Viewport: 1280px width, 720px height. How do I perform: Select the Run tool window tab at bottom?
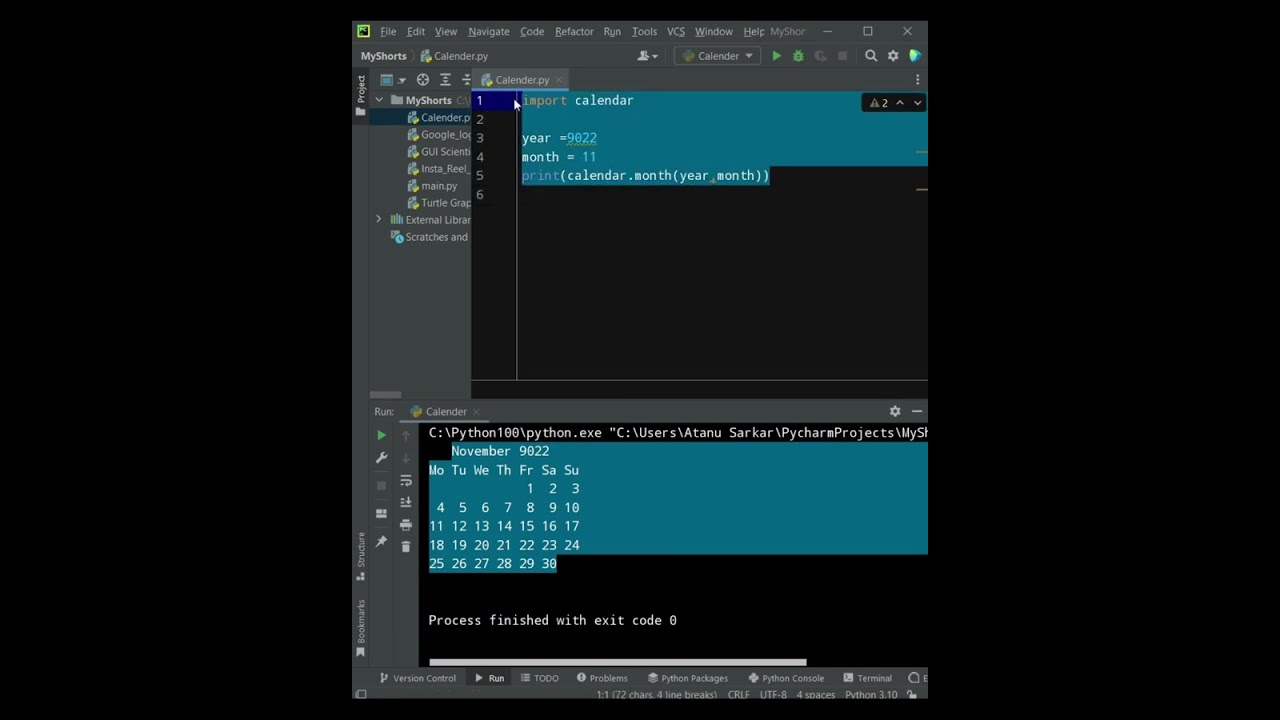click(489, 678)
